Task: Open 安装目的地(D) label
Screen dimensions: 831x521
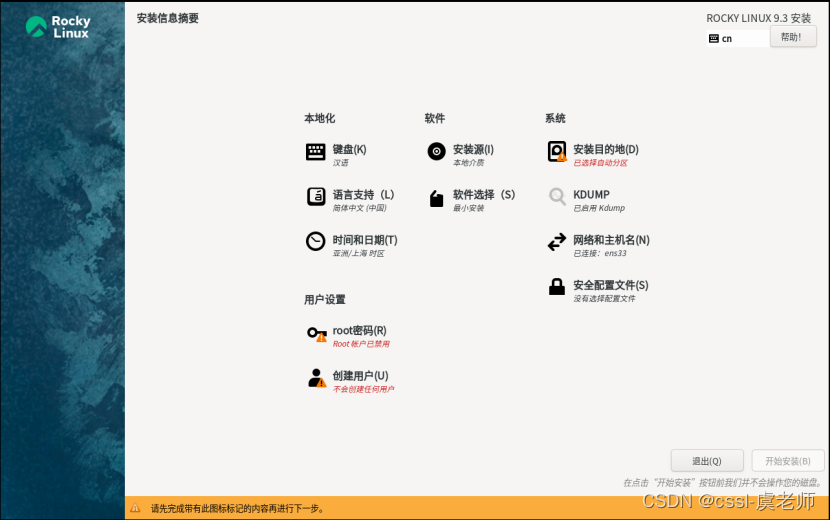Action: pyautogui.click(x=606, y=149)
